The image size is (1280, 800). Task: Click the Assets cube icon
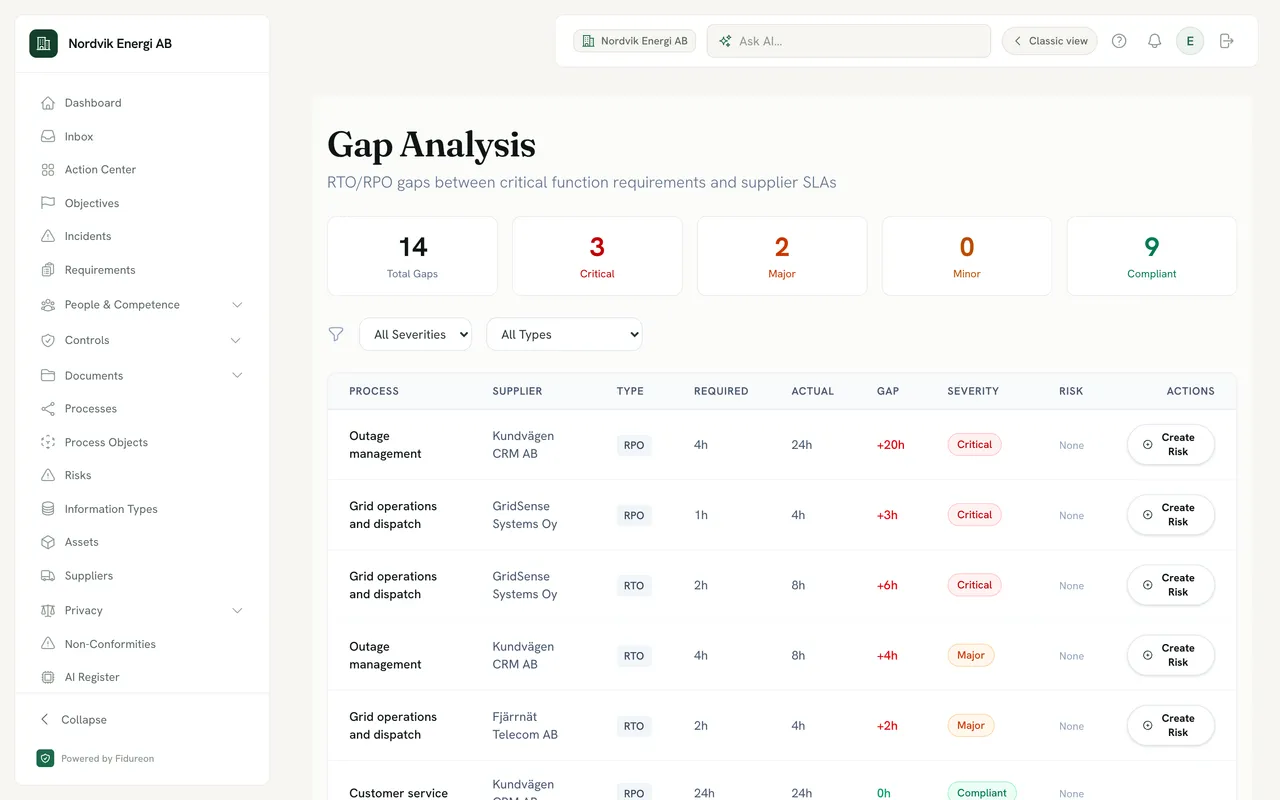click(48, 542)
